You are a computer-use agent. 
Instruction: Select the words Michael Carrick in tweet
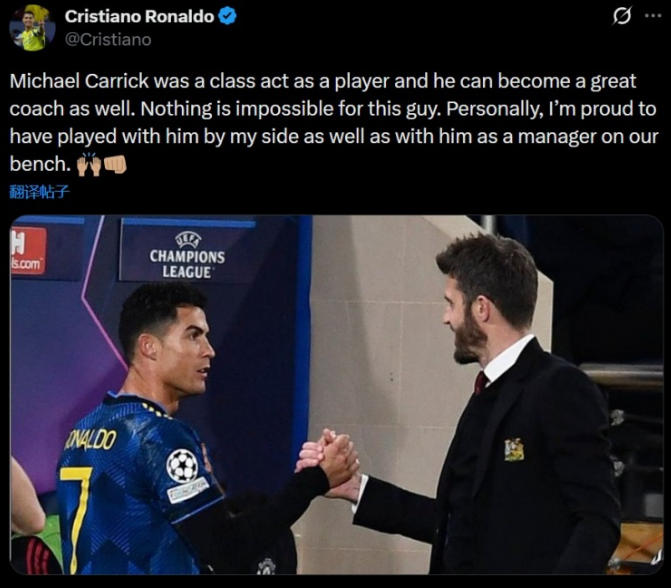click(x=79, y=81)
